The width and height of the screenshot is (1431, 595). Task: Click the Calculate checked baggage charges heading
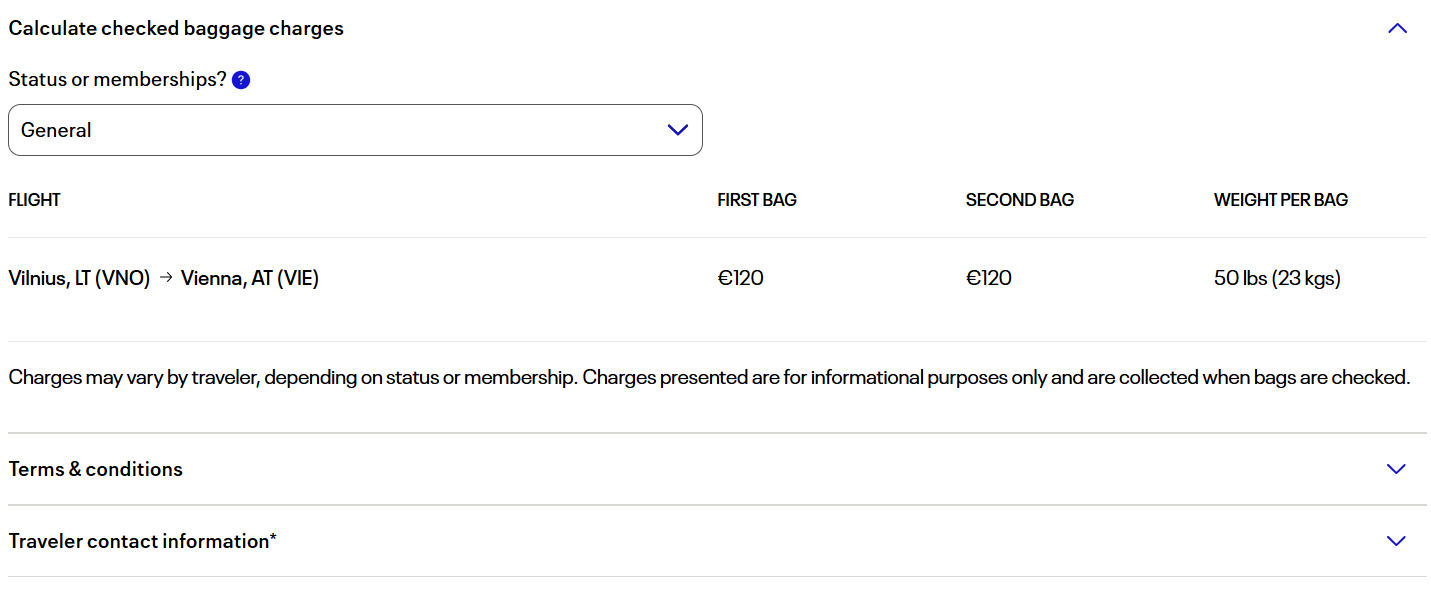tap(176, 28)
